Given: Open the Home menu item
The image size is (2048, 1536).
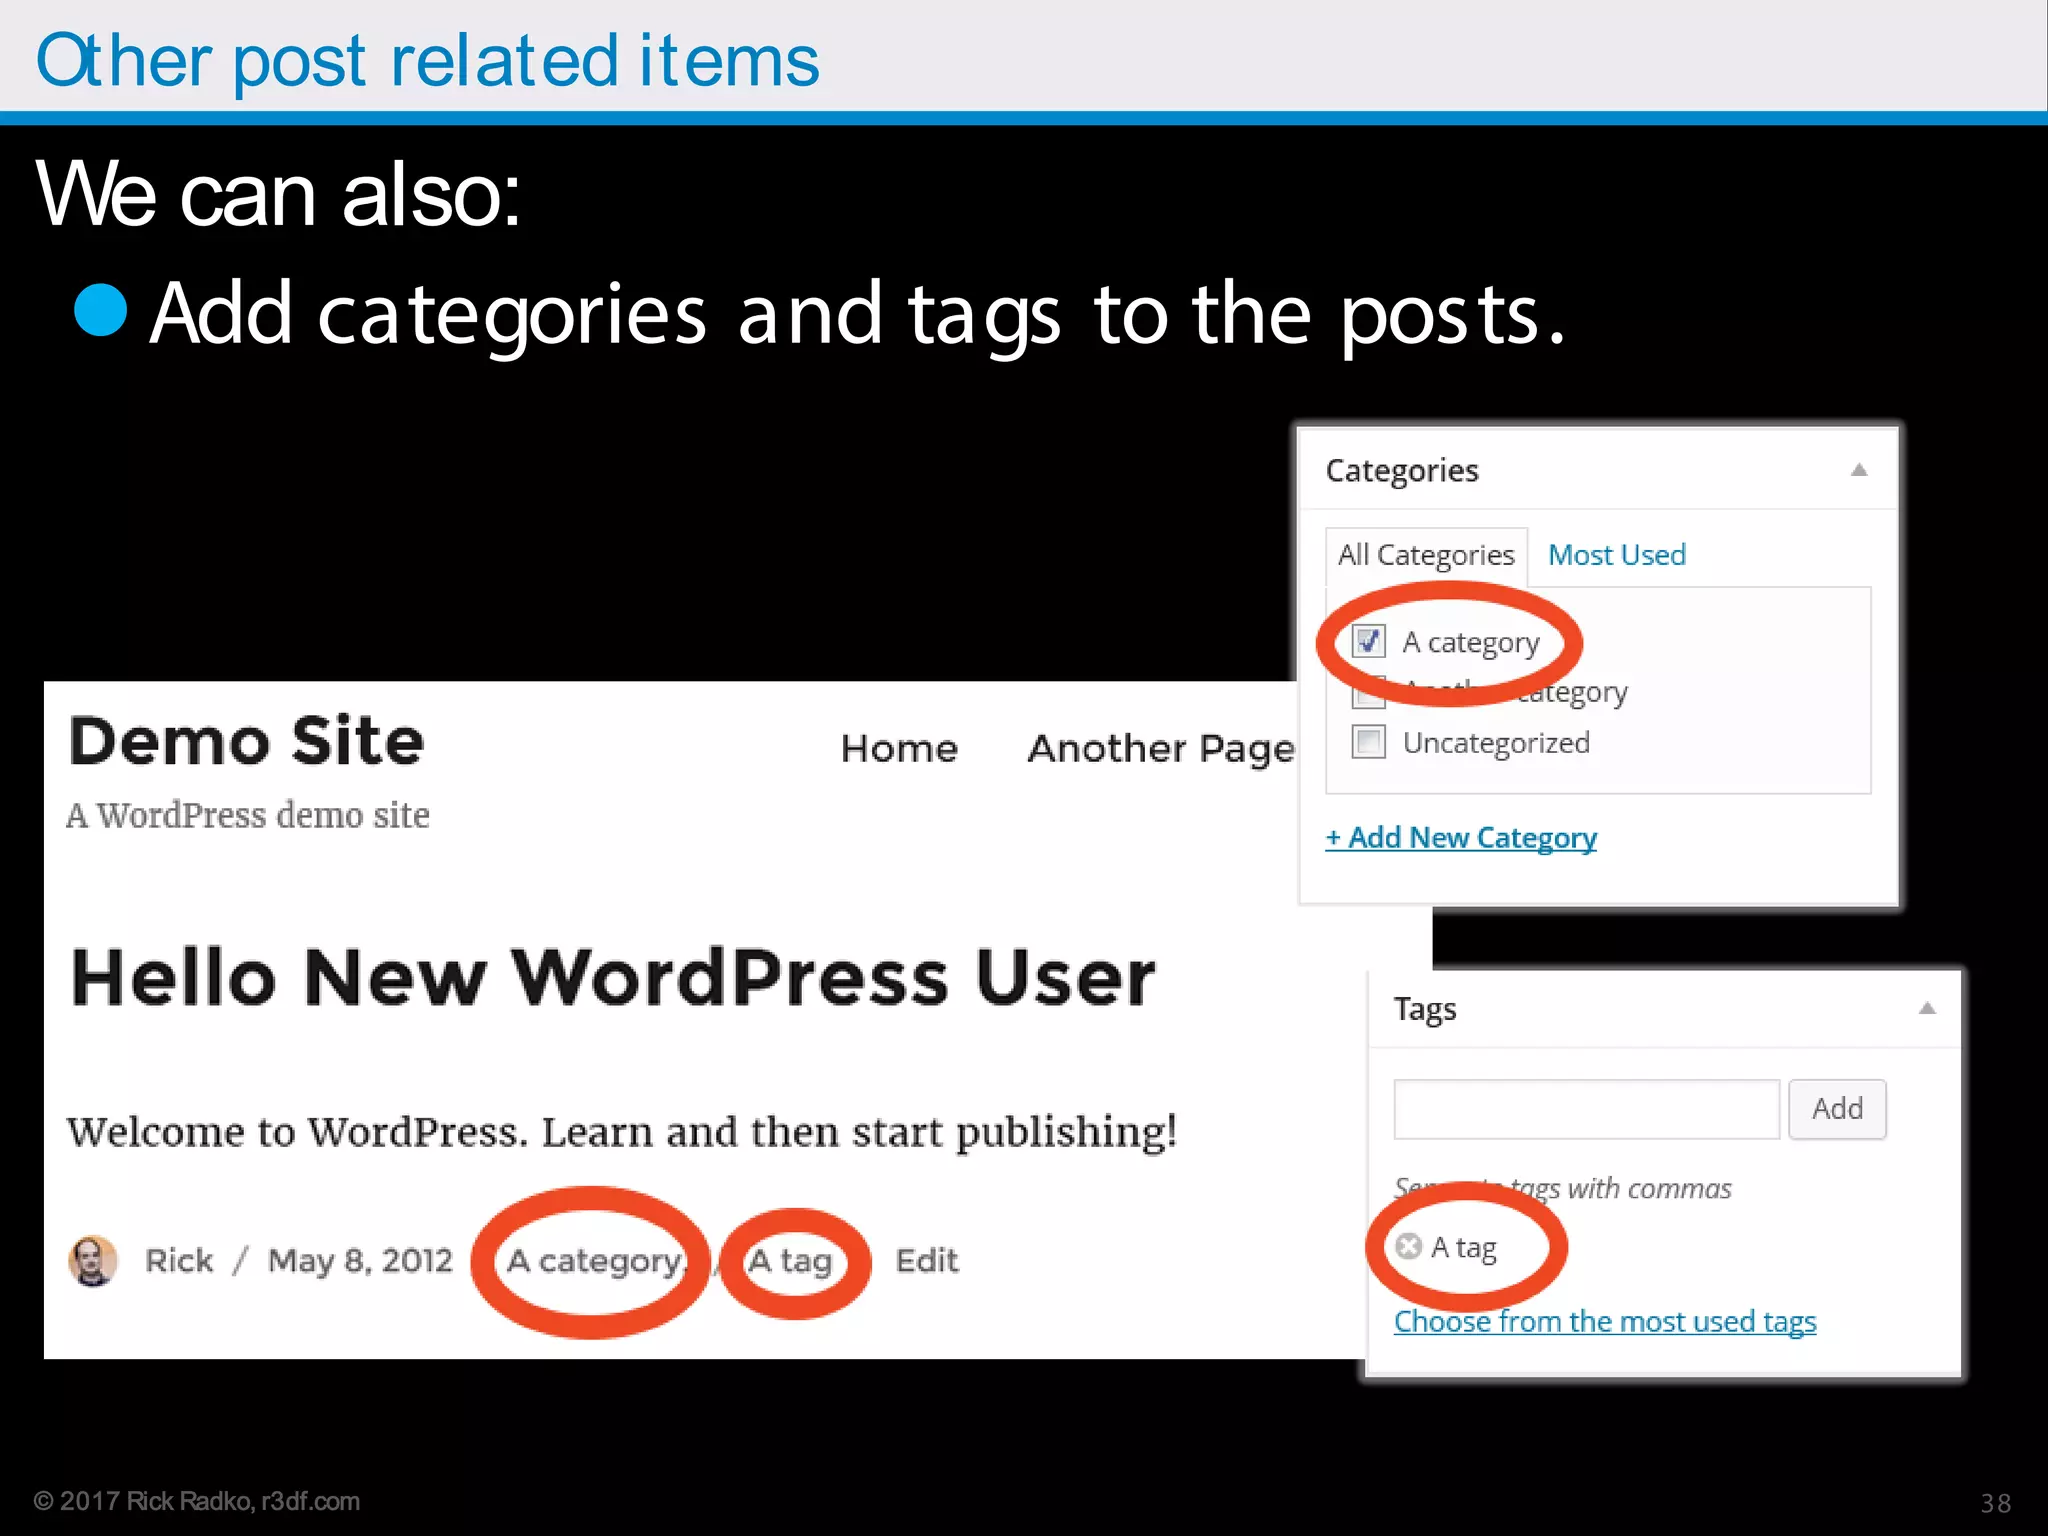Looking at the screenshot, I should 899,748.
